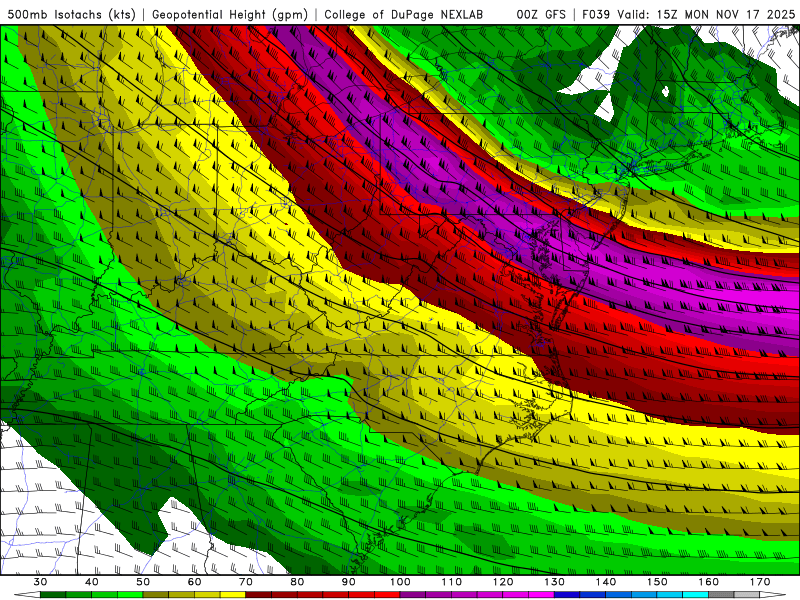Select the darkest green swatch starting at 30
Image resolution: width=800 pixels, height=600 pixels.
pyautogui.click(x=53, y=595)
